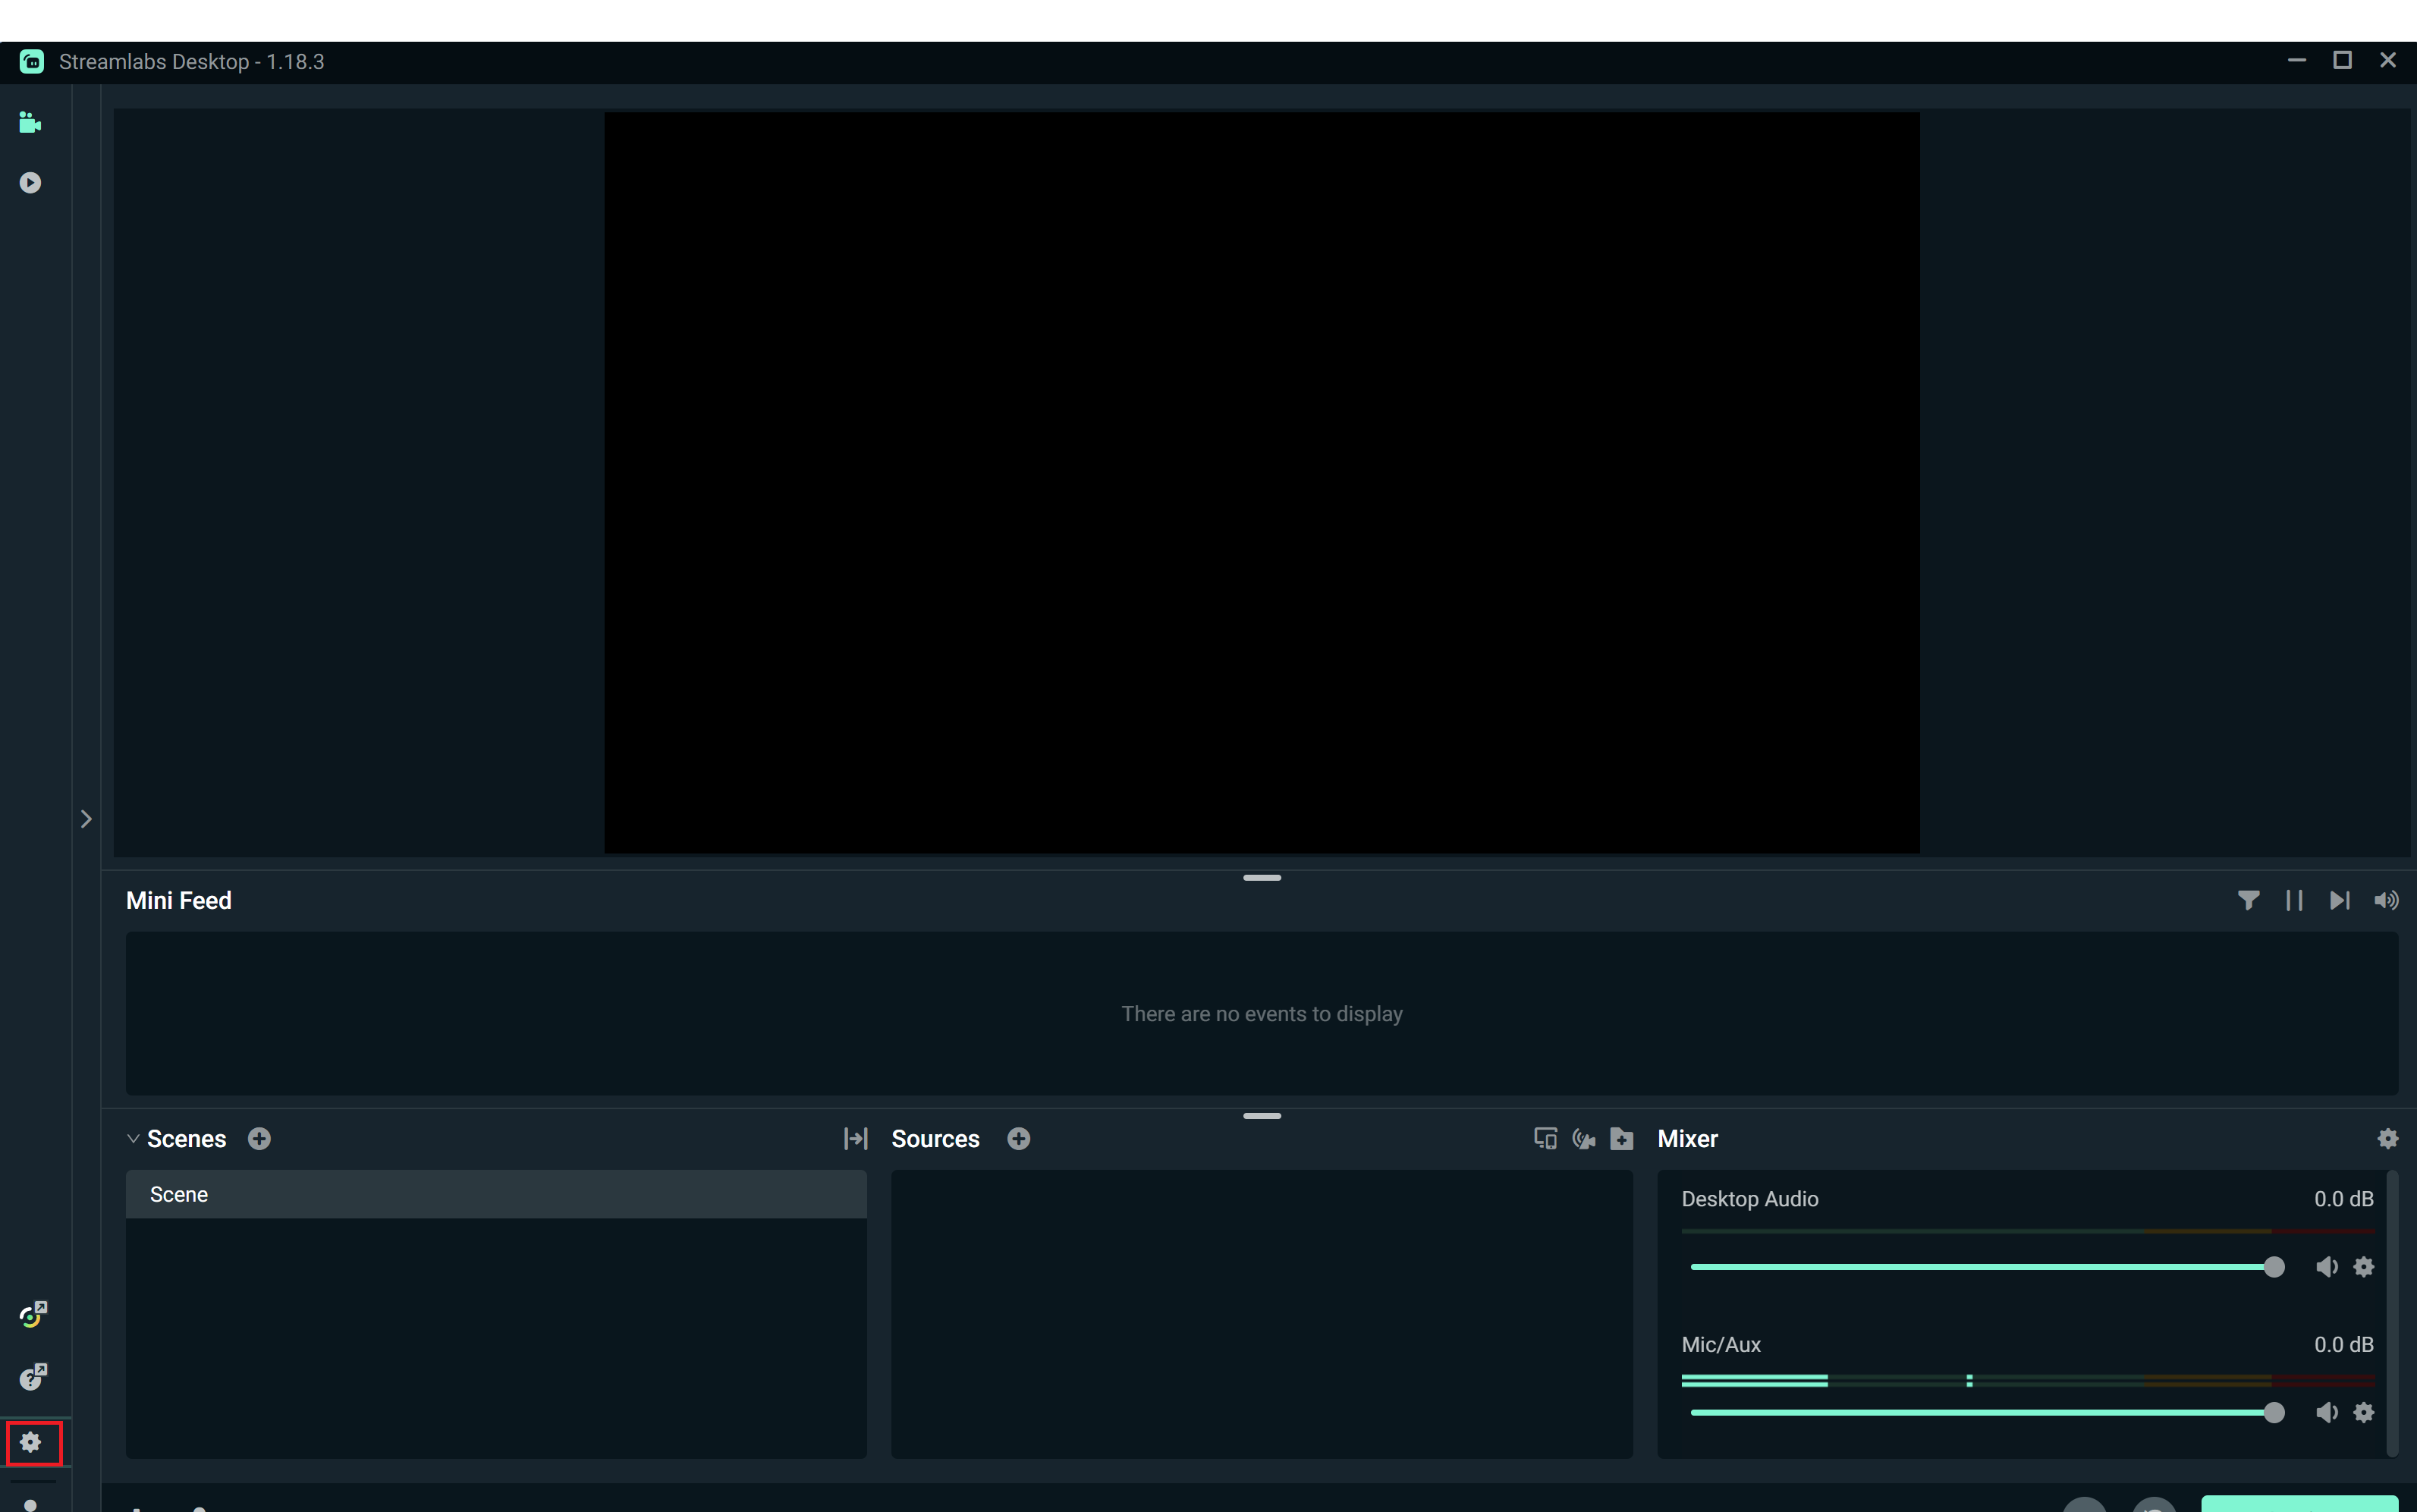Click the Mixer panel heading
The height and width of the screenshot is (1512, 2417).
click(x=1687, y=1139)
